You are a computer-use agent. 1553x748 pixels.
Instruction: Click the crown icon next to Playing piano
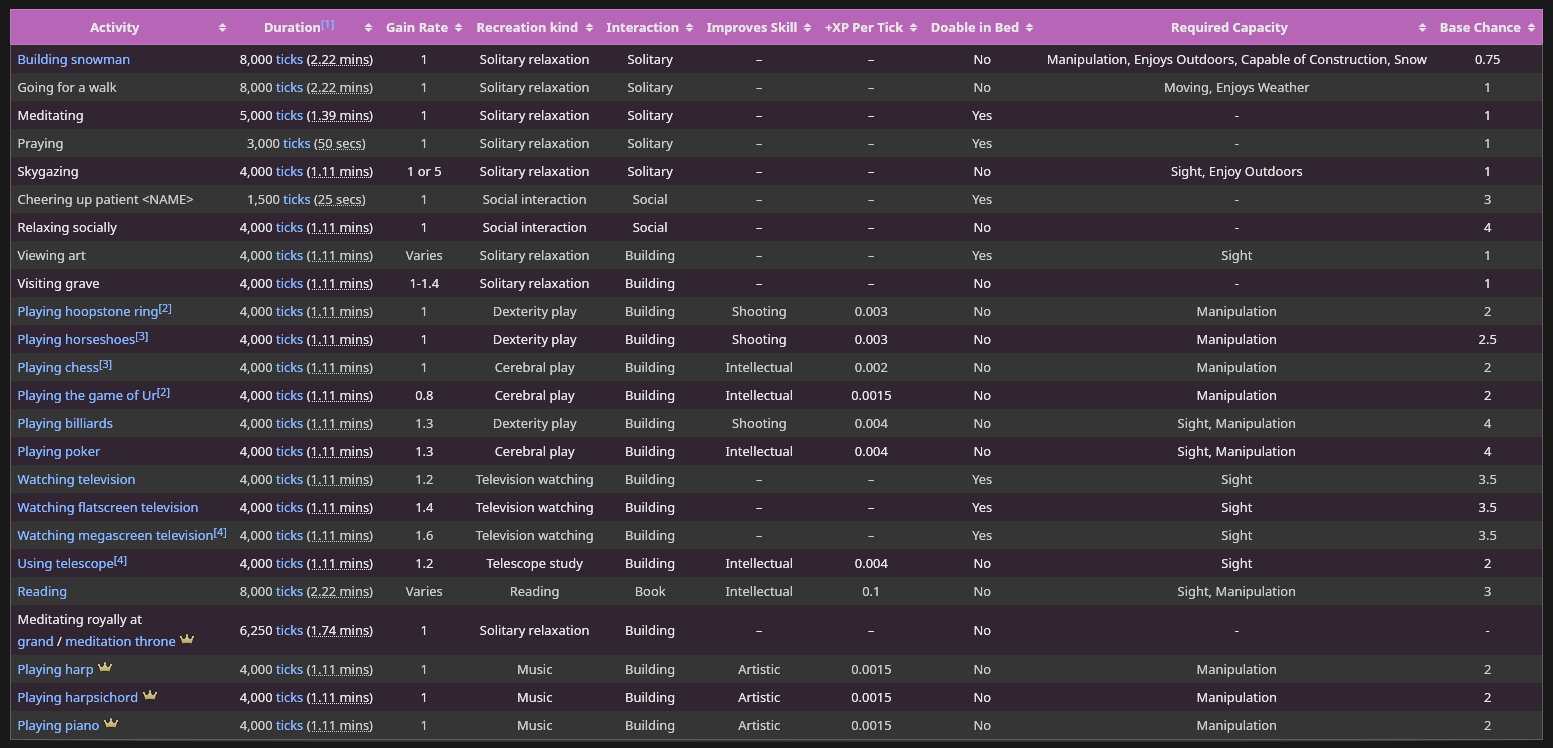tap(111, 724)
